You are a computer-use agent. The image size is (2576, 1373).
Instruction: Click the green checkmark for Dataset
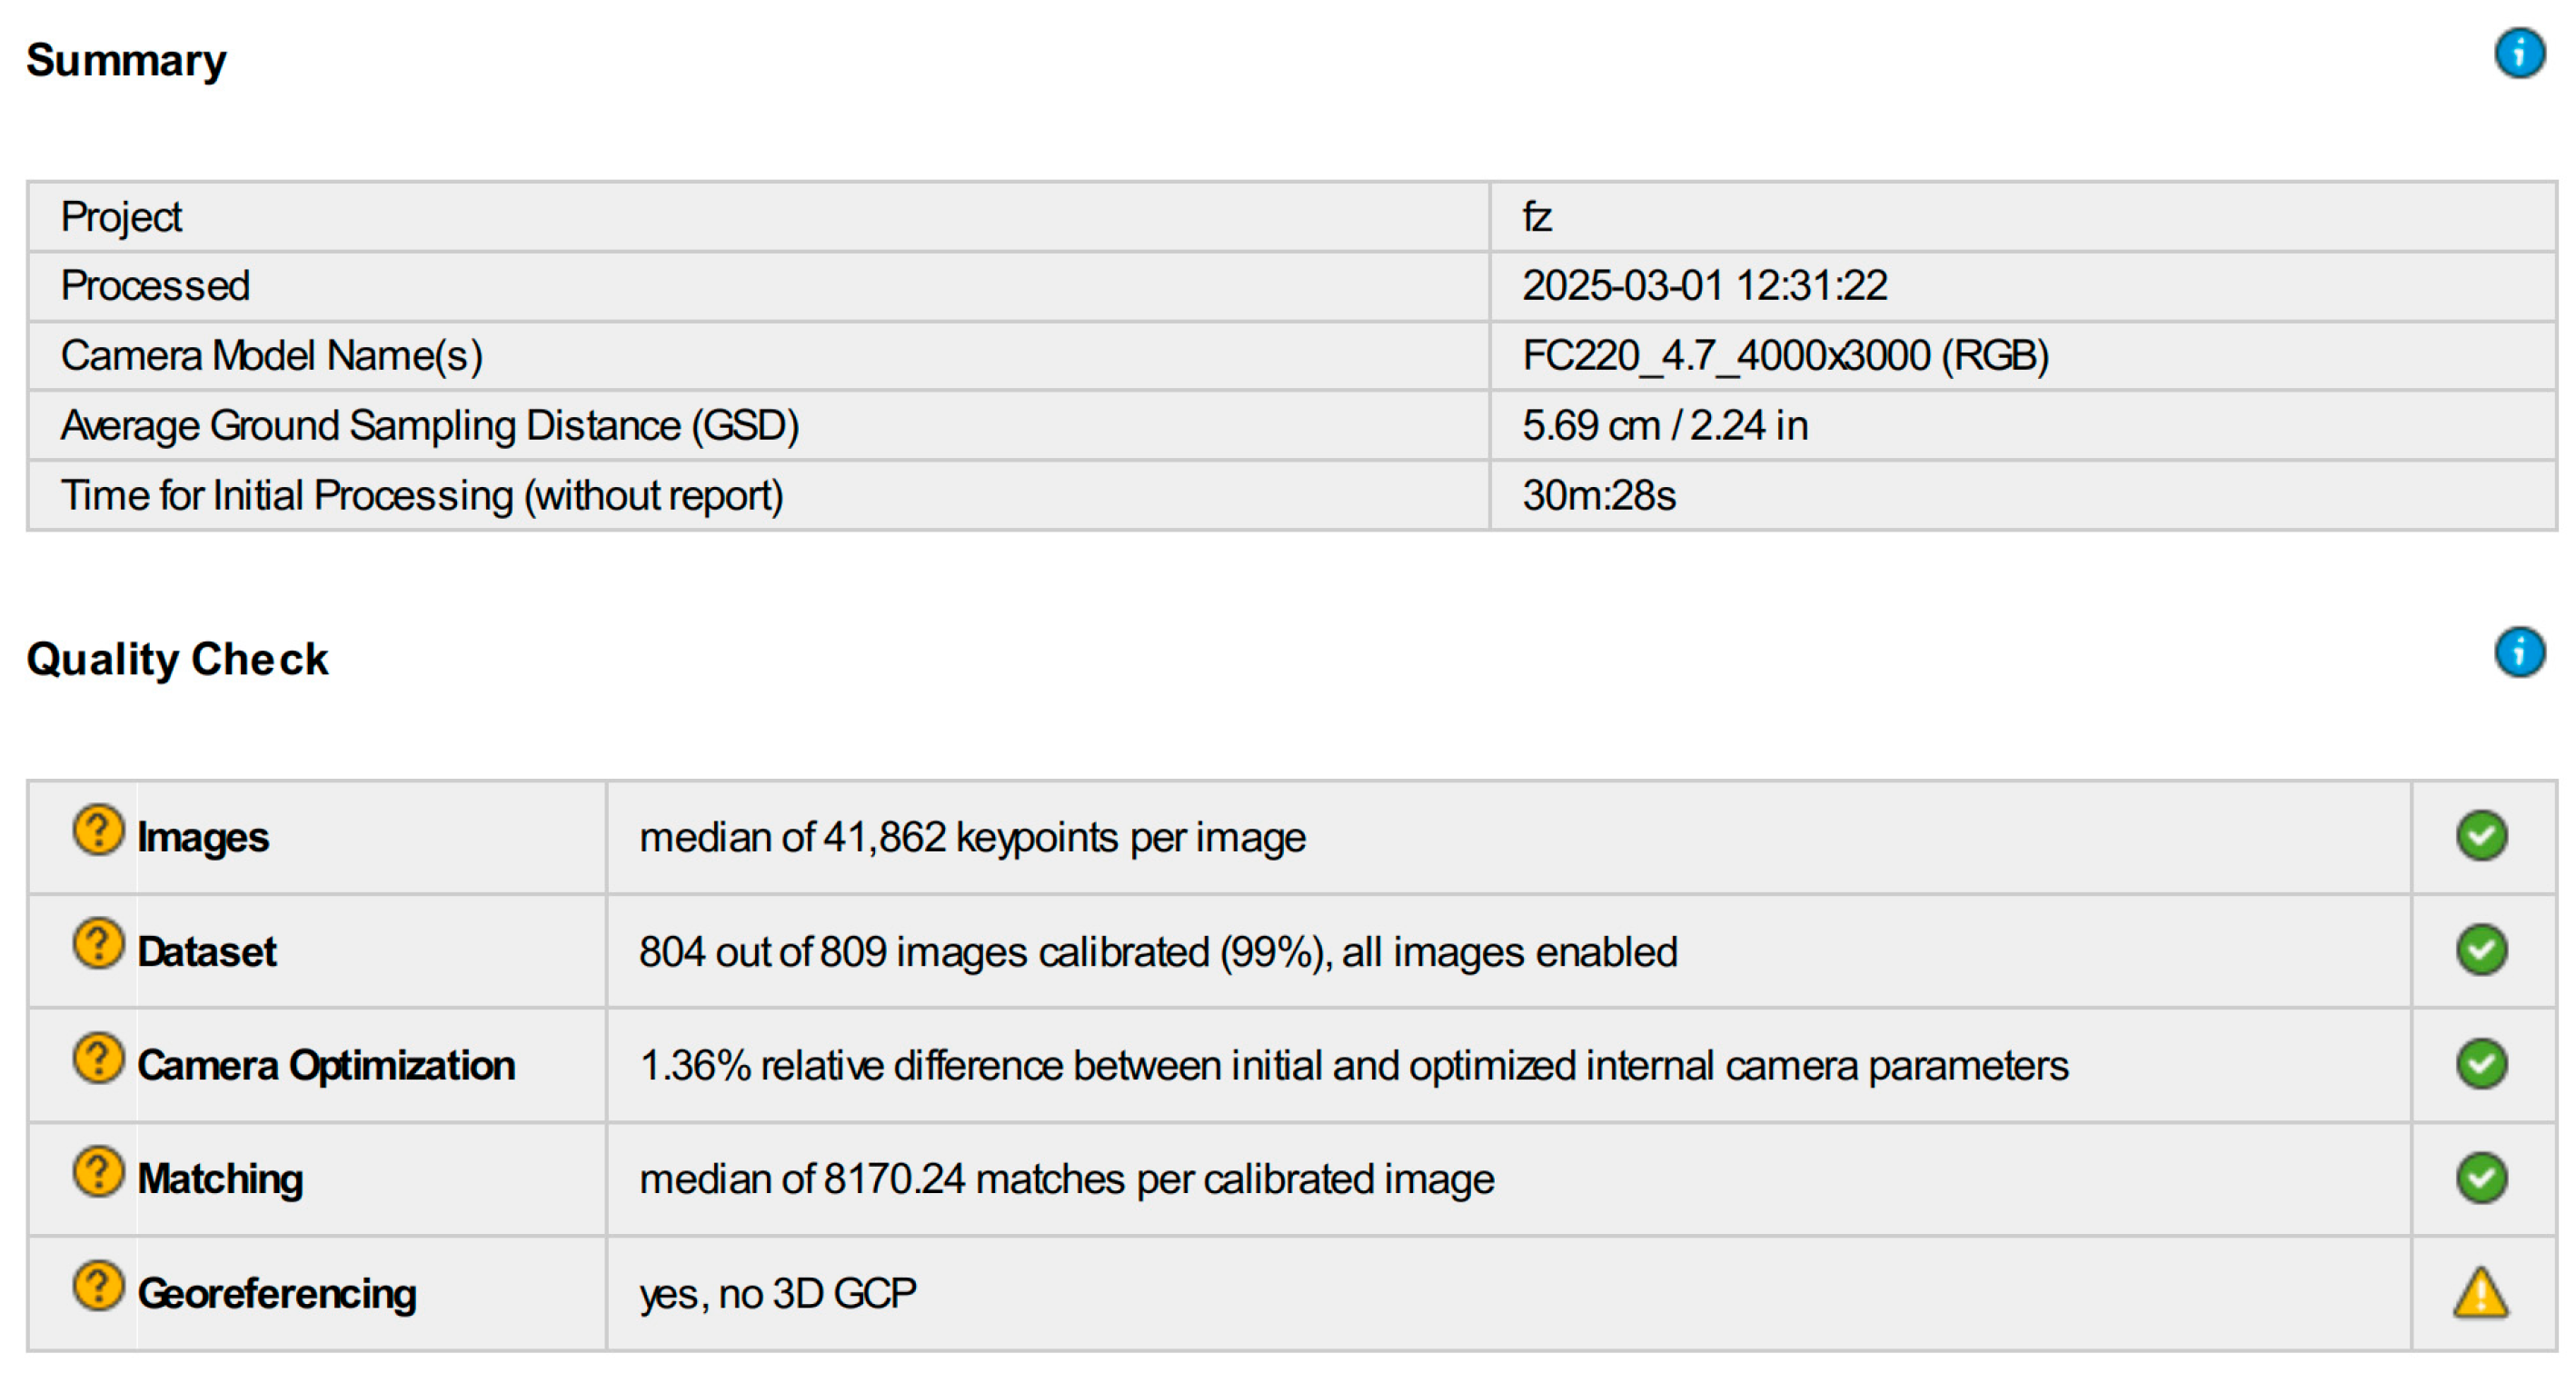click(2480, 950)
